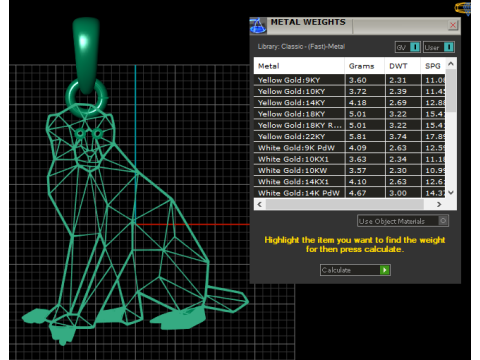Select the White Gold:10KW row

pos(350,170)
